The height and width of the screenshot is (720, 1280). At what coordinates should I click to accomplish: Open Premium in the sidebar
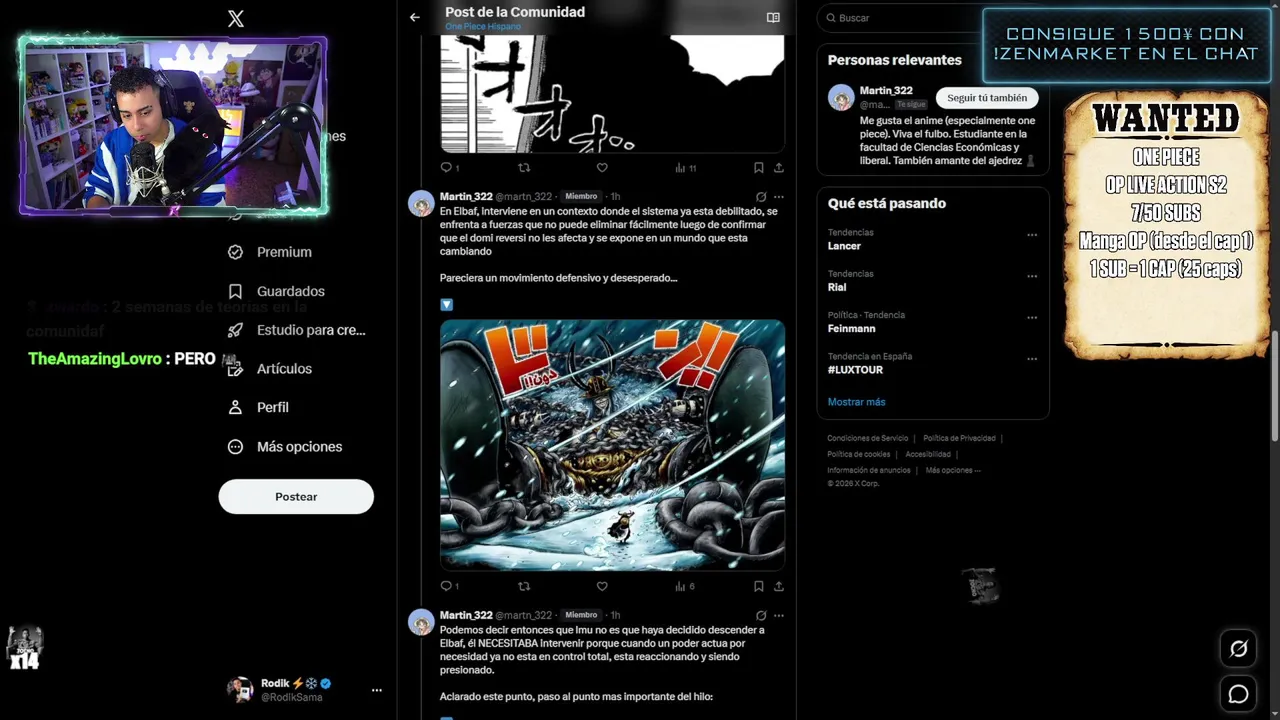point(270,252)
